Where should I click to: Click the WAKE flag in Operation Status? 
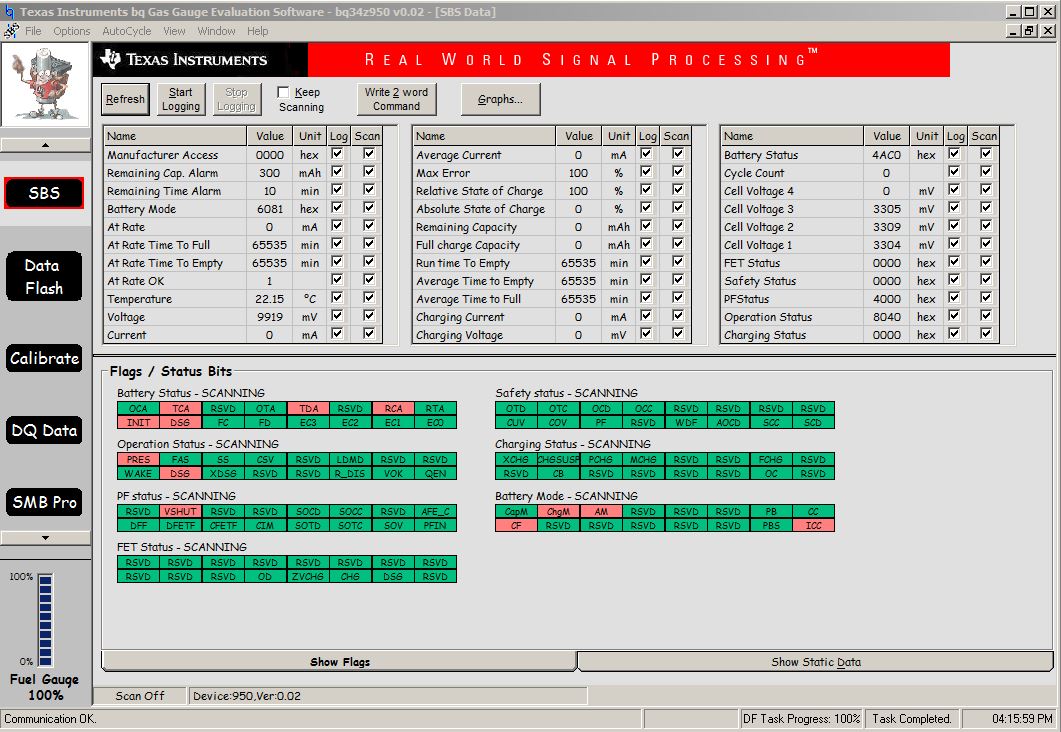click(x=138, y=474)
